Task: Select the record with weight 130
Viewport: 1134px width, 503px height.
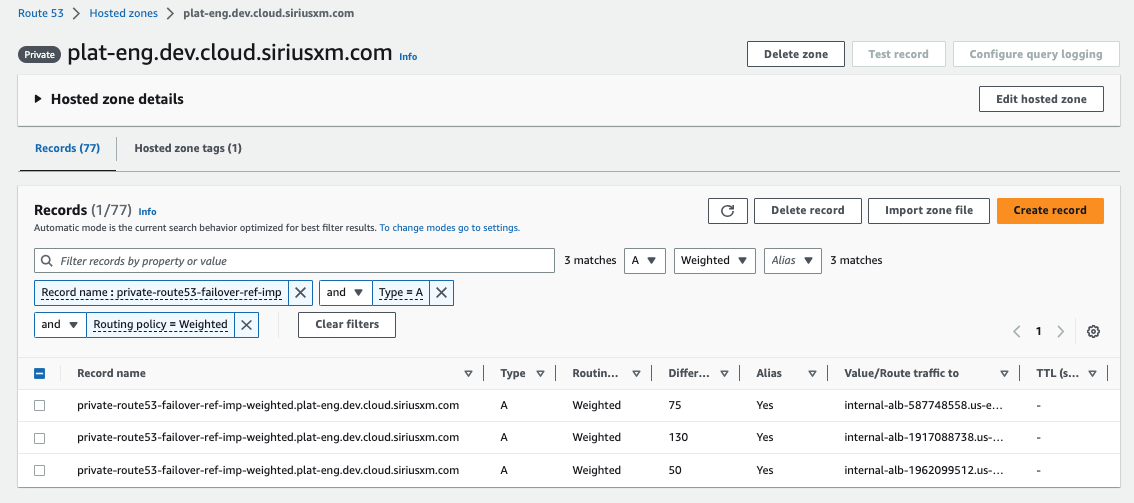Action: [x=40, y=438]
